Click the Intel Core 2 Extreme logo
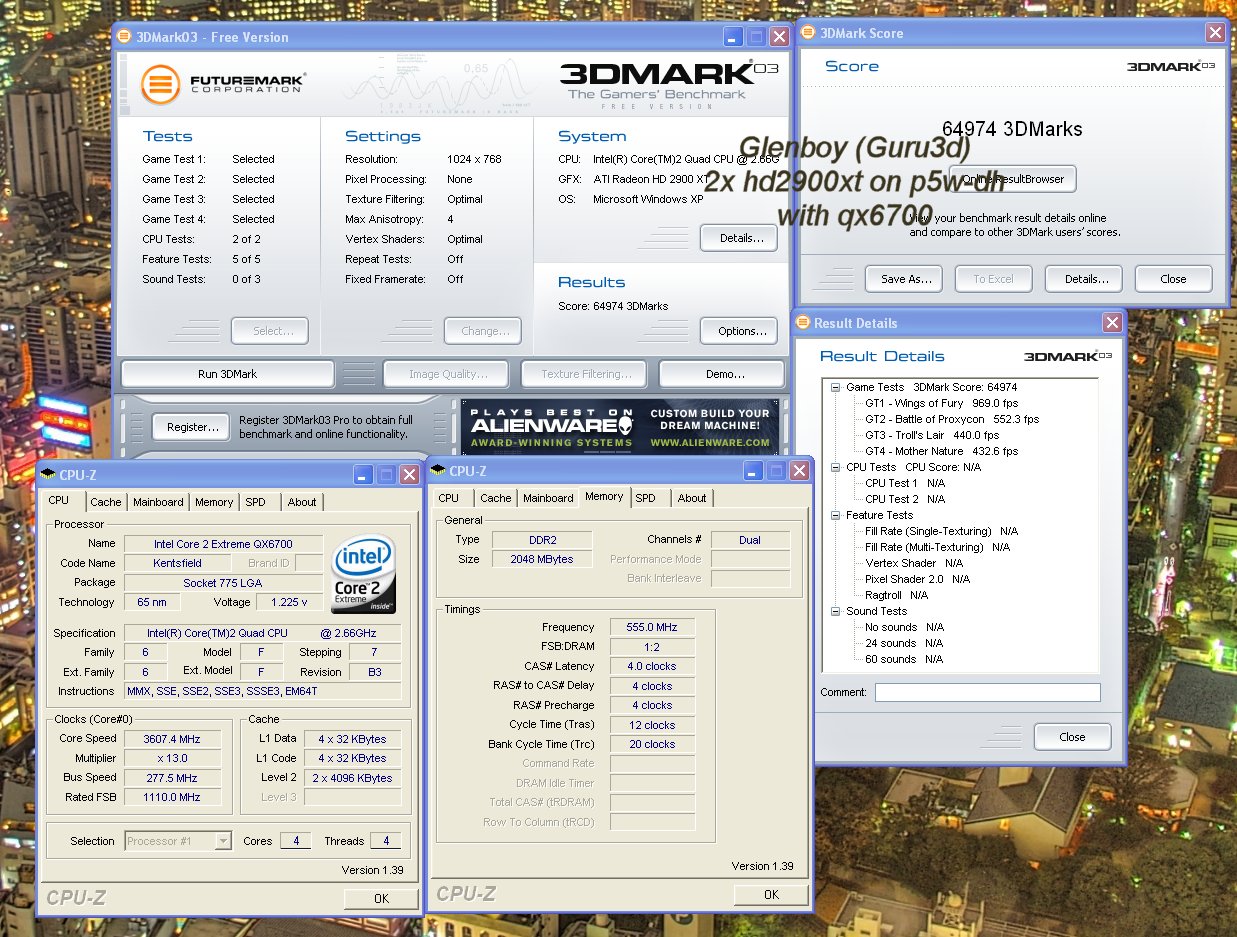Screen dimensions: 1237x937 (x=364, y=574)
